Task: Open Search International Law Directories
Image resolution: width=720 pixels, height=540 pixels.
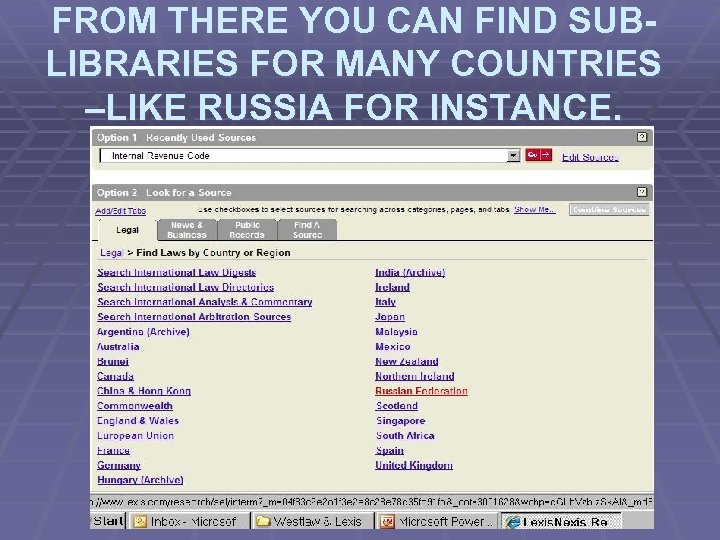Action: click(x=186, y=287)
